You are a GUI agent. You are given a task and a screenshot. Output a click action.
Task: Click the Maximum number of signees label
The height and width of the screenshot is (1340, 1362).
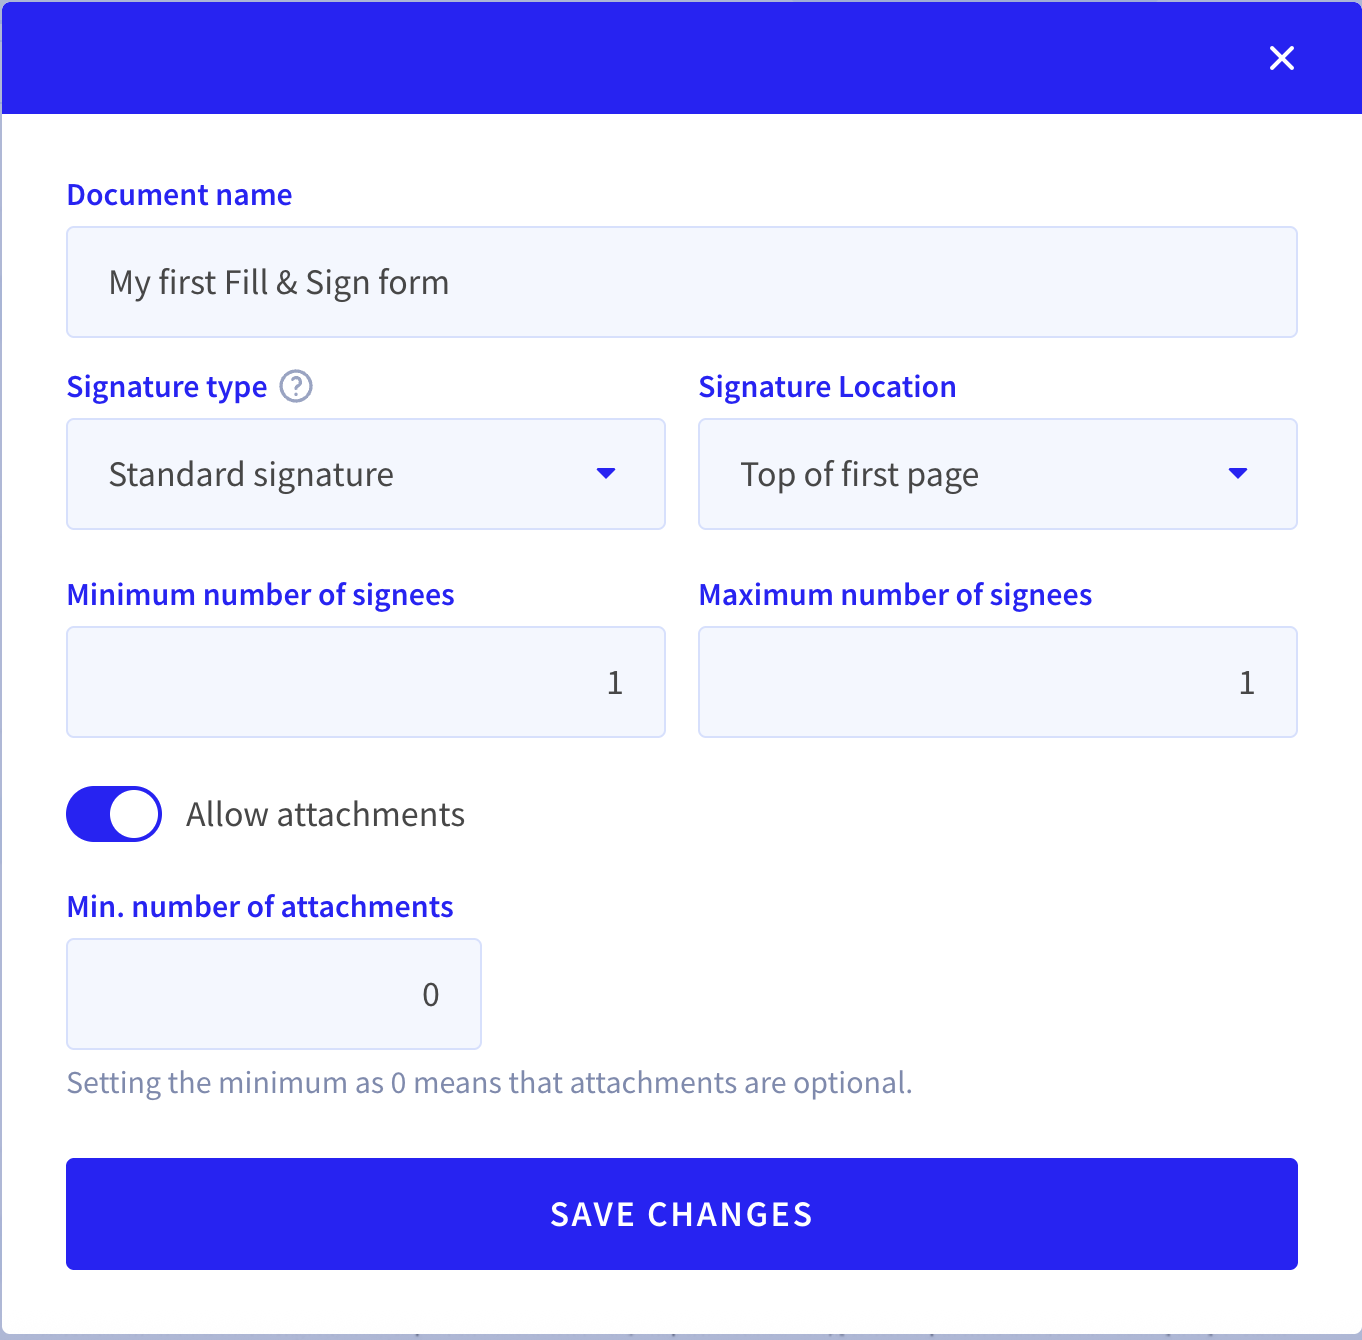[895, 595]
